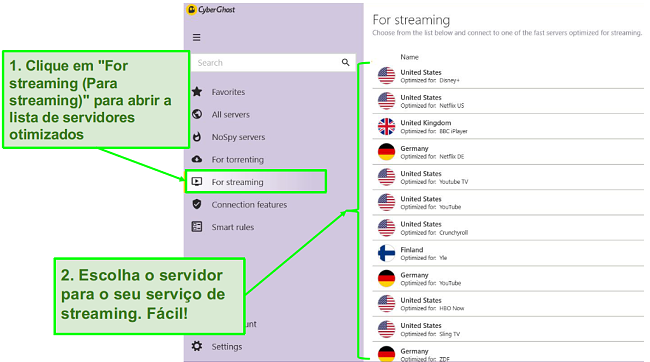Click the Connection features shield icon

click(x=197, y=204)
